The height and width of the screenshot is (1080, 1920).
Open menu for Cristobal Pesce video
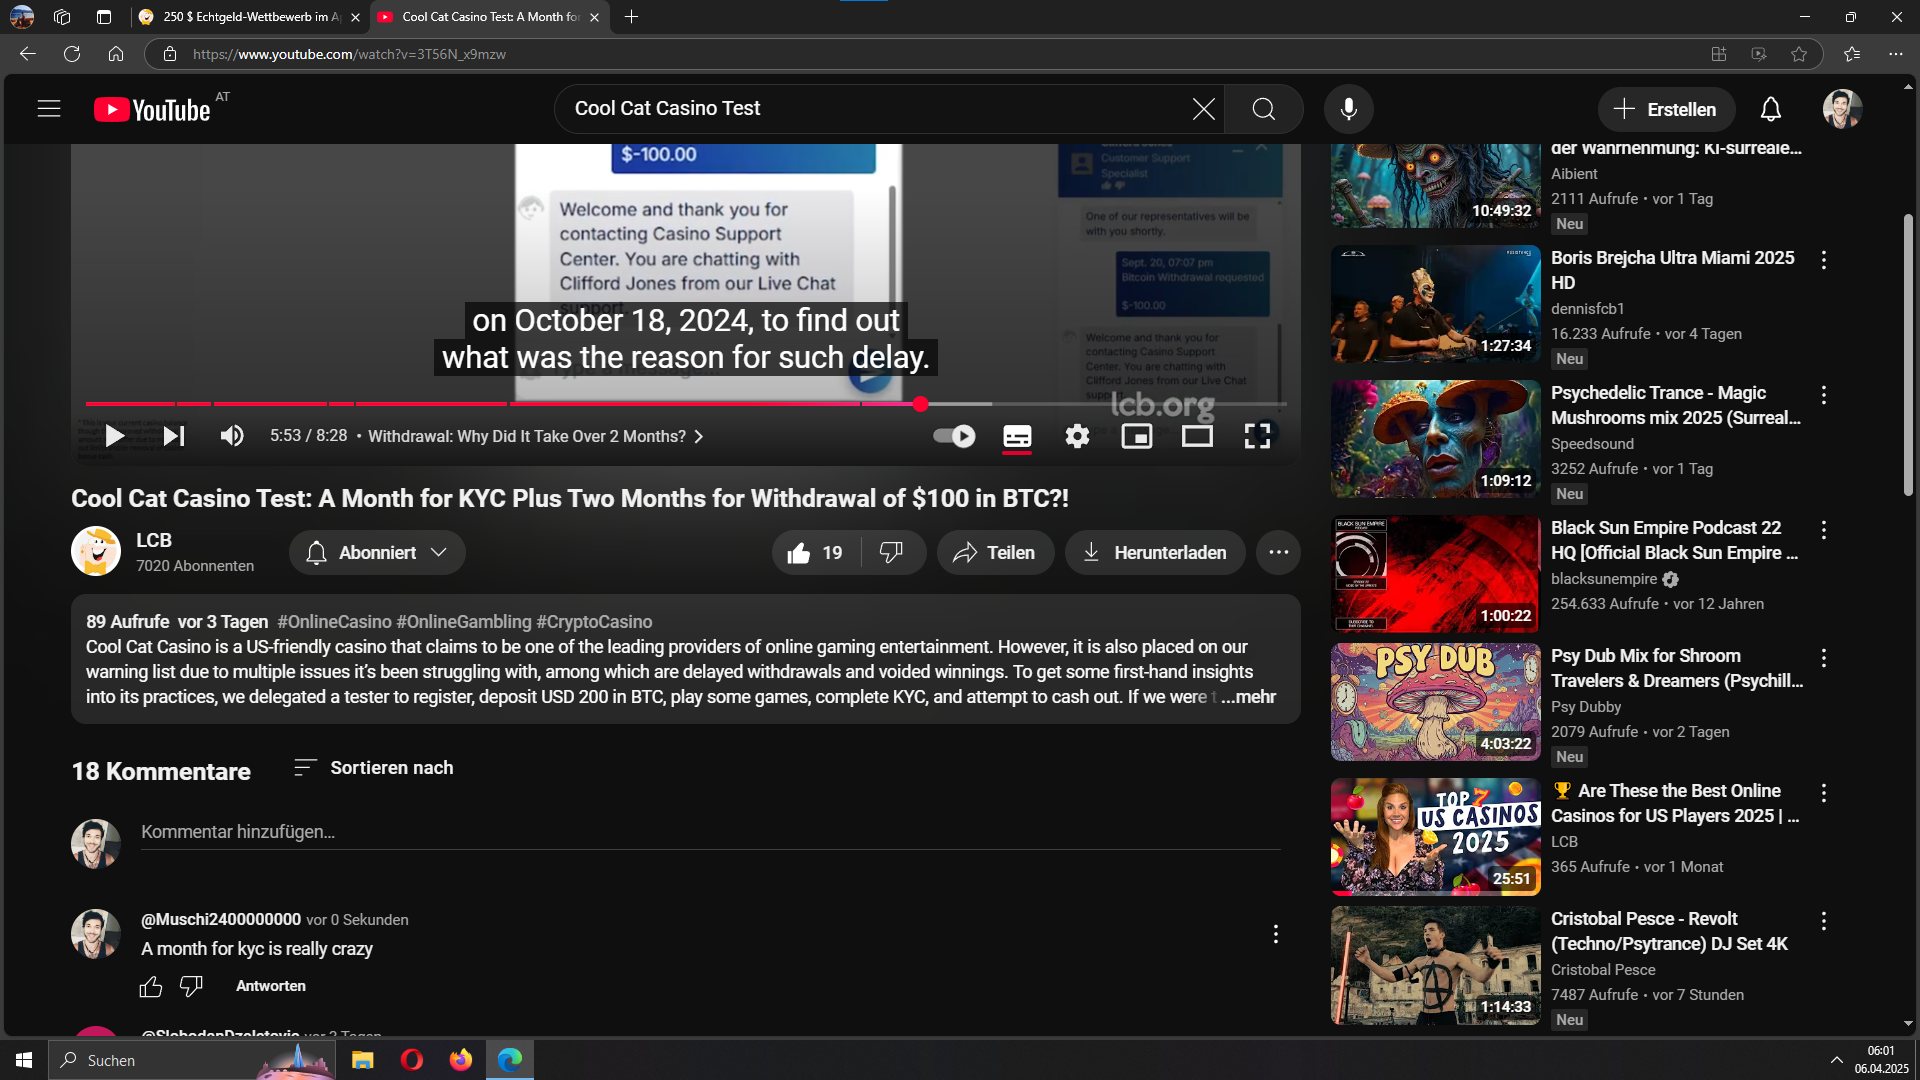point(1824,921)
